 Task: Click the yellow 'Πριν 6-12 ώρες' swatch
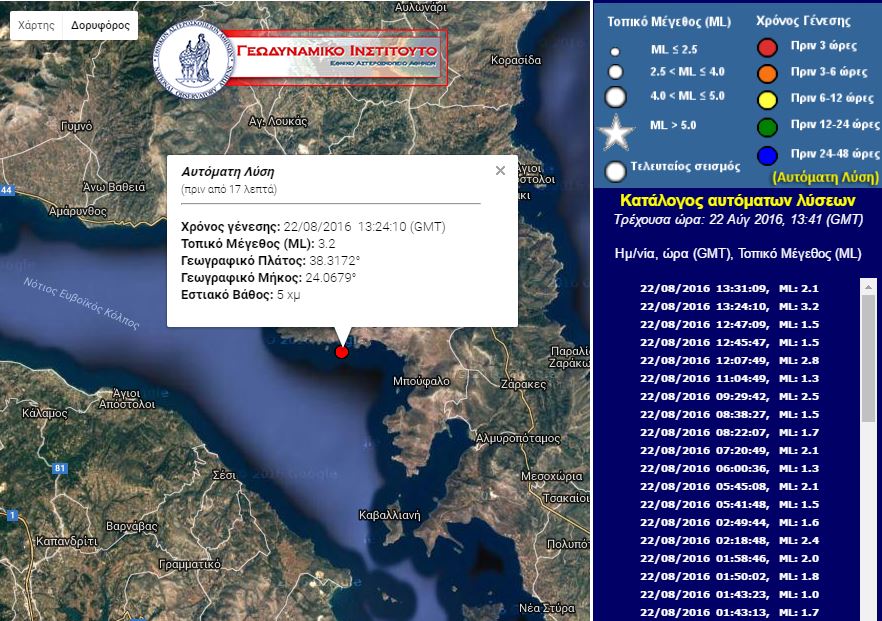coord(766,100)
